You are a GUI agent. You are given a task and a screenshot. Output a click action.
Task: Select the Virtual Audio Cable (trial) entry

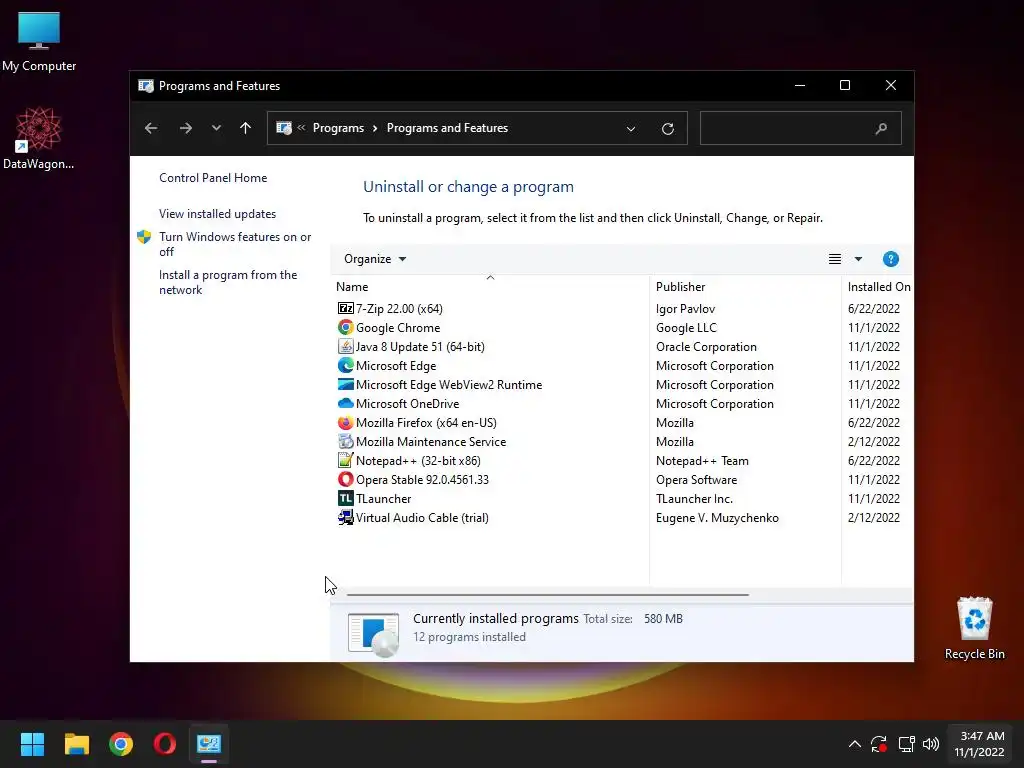pos(422,517)
